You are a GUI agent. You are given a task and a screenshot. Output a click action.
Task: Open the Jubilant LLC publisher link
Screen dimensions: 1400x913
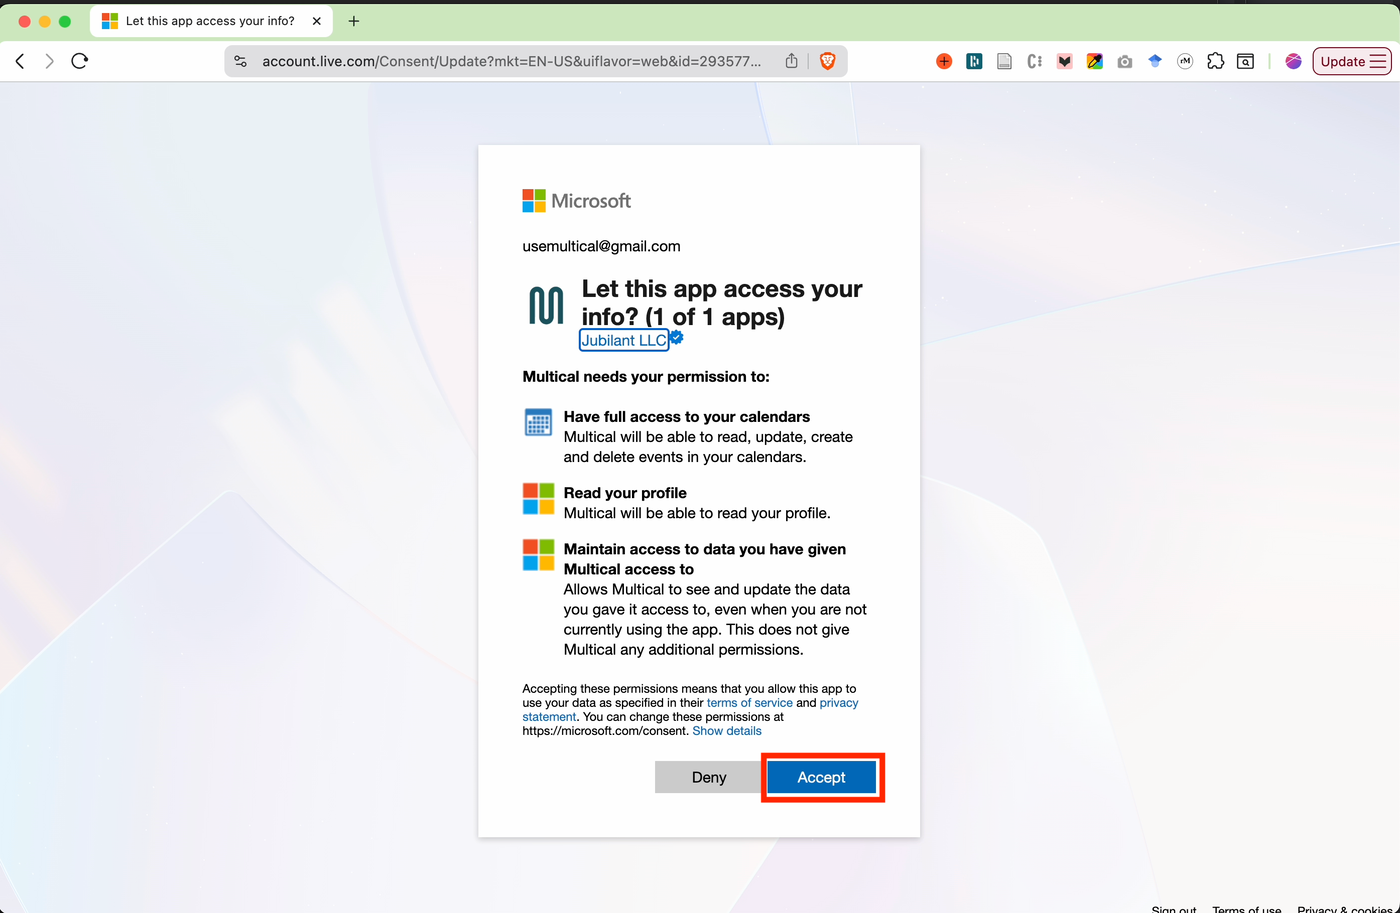pos(624,340)
